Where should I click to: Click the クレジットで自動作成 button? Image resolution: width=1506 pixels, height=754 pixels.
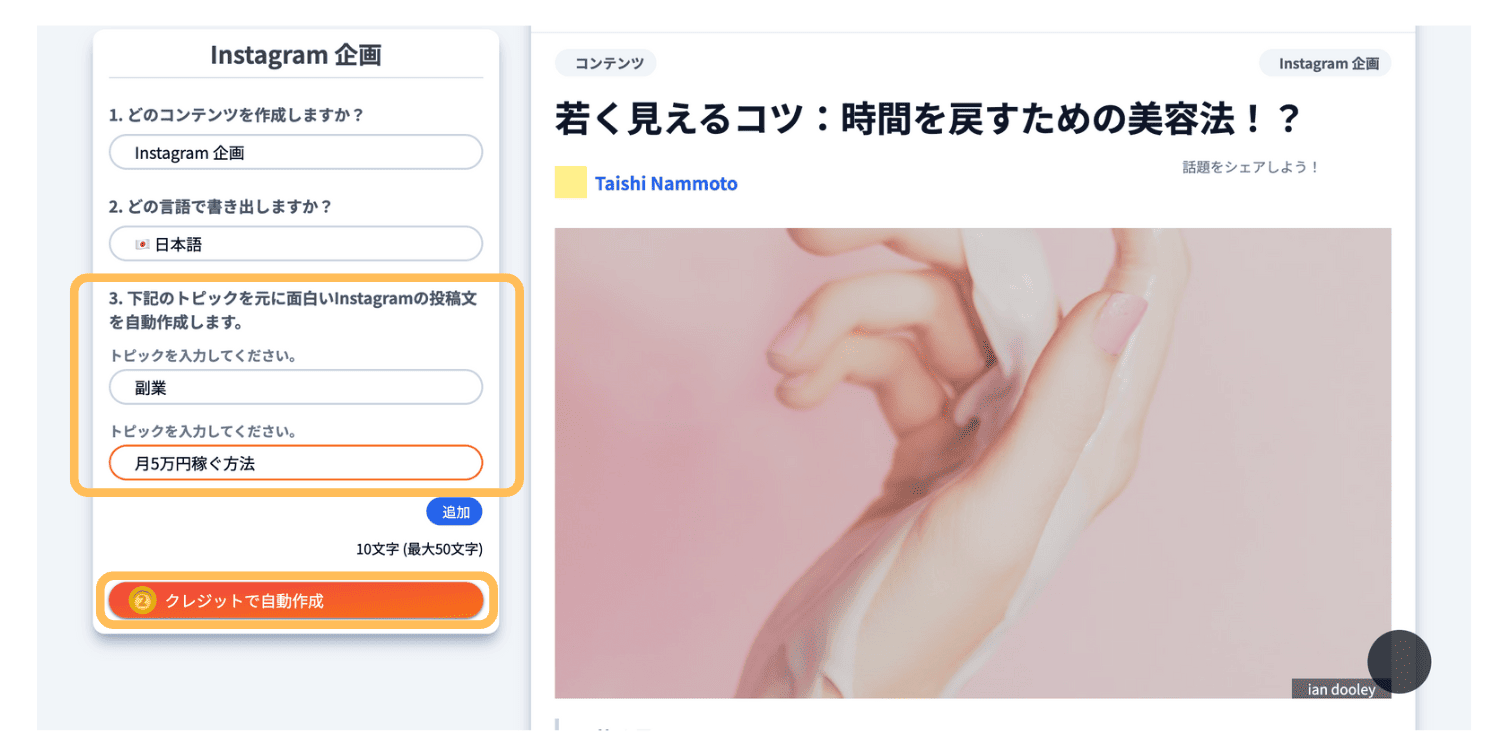[296, 600]
